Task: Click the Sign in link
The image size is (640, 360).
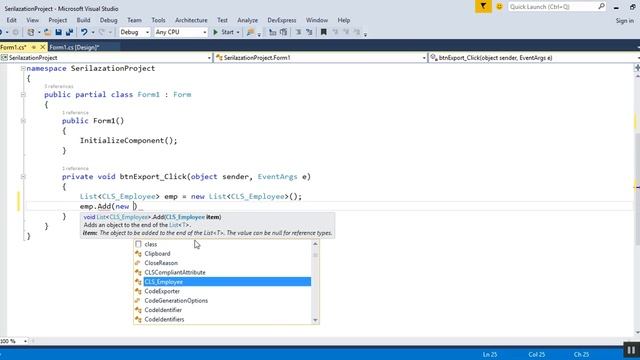Action: coord(624,20)
